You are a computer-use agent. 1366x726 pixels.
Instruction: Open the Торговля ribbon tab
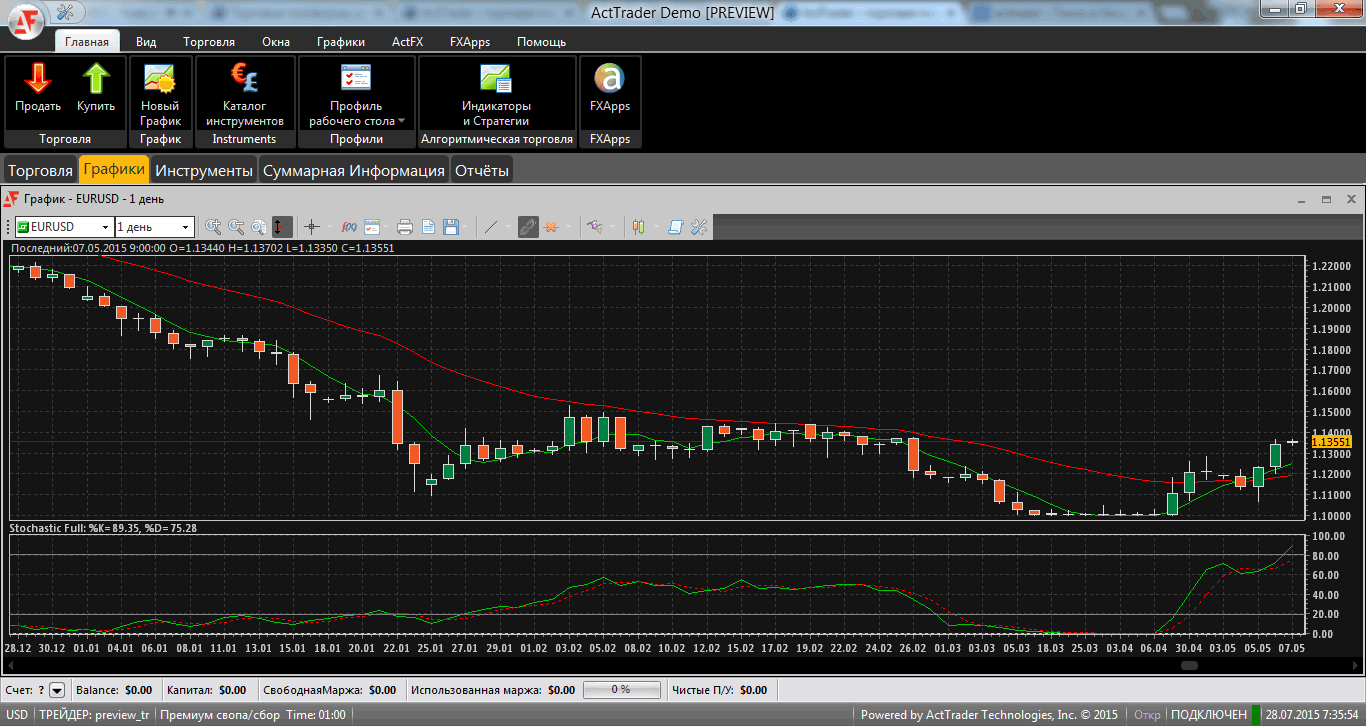tap(209, 41)
